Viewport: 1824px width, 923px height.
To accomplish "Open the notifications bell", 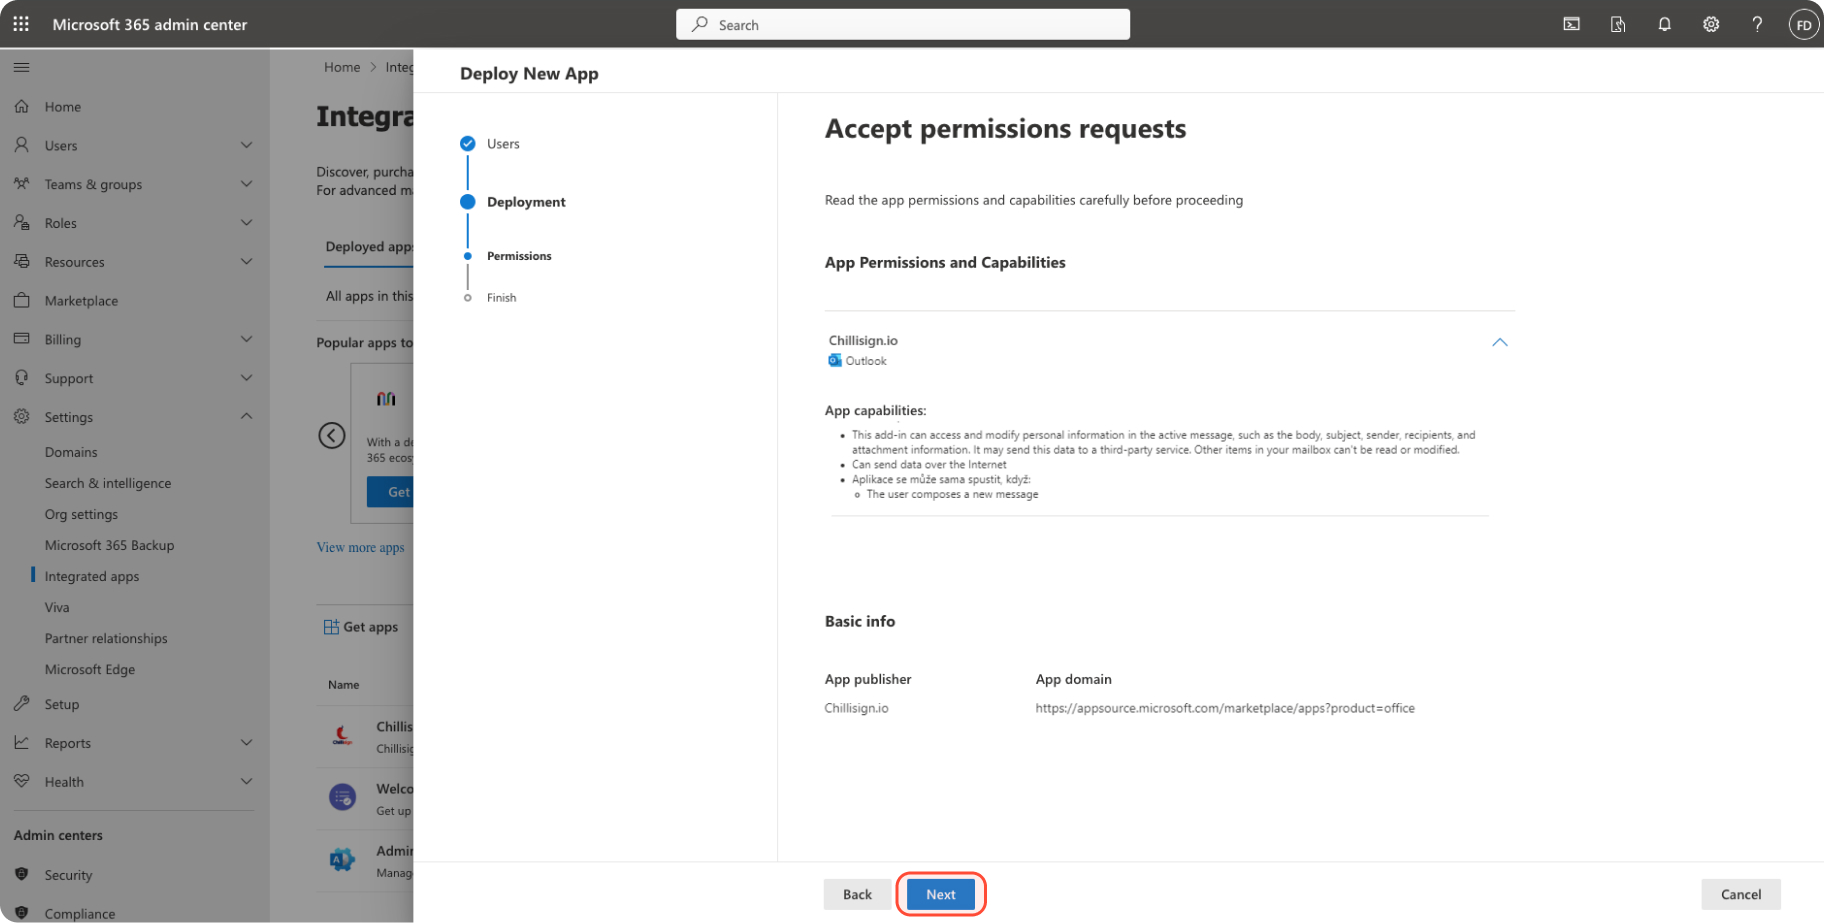I will 1664,24.
